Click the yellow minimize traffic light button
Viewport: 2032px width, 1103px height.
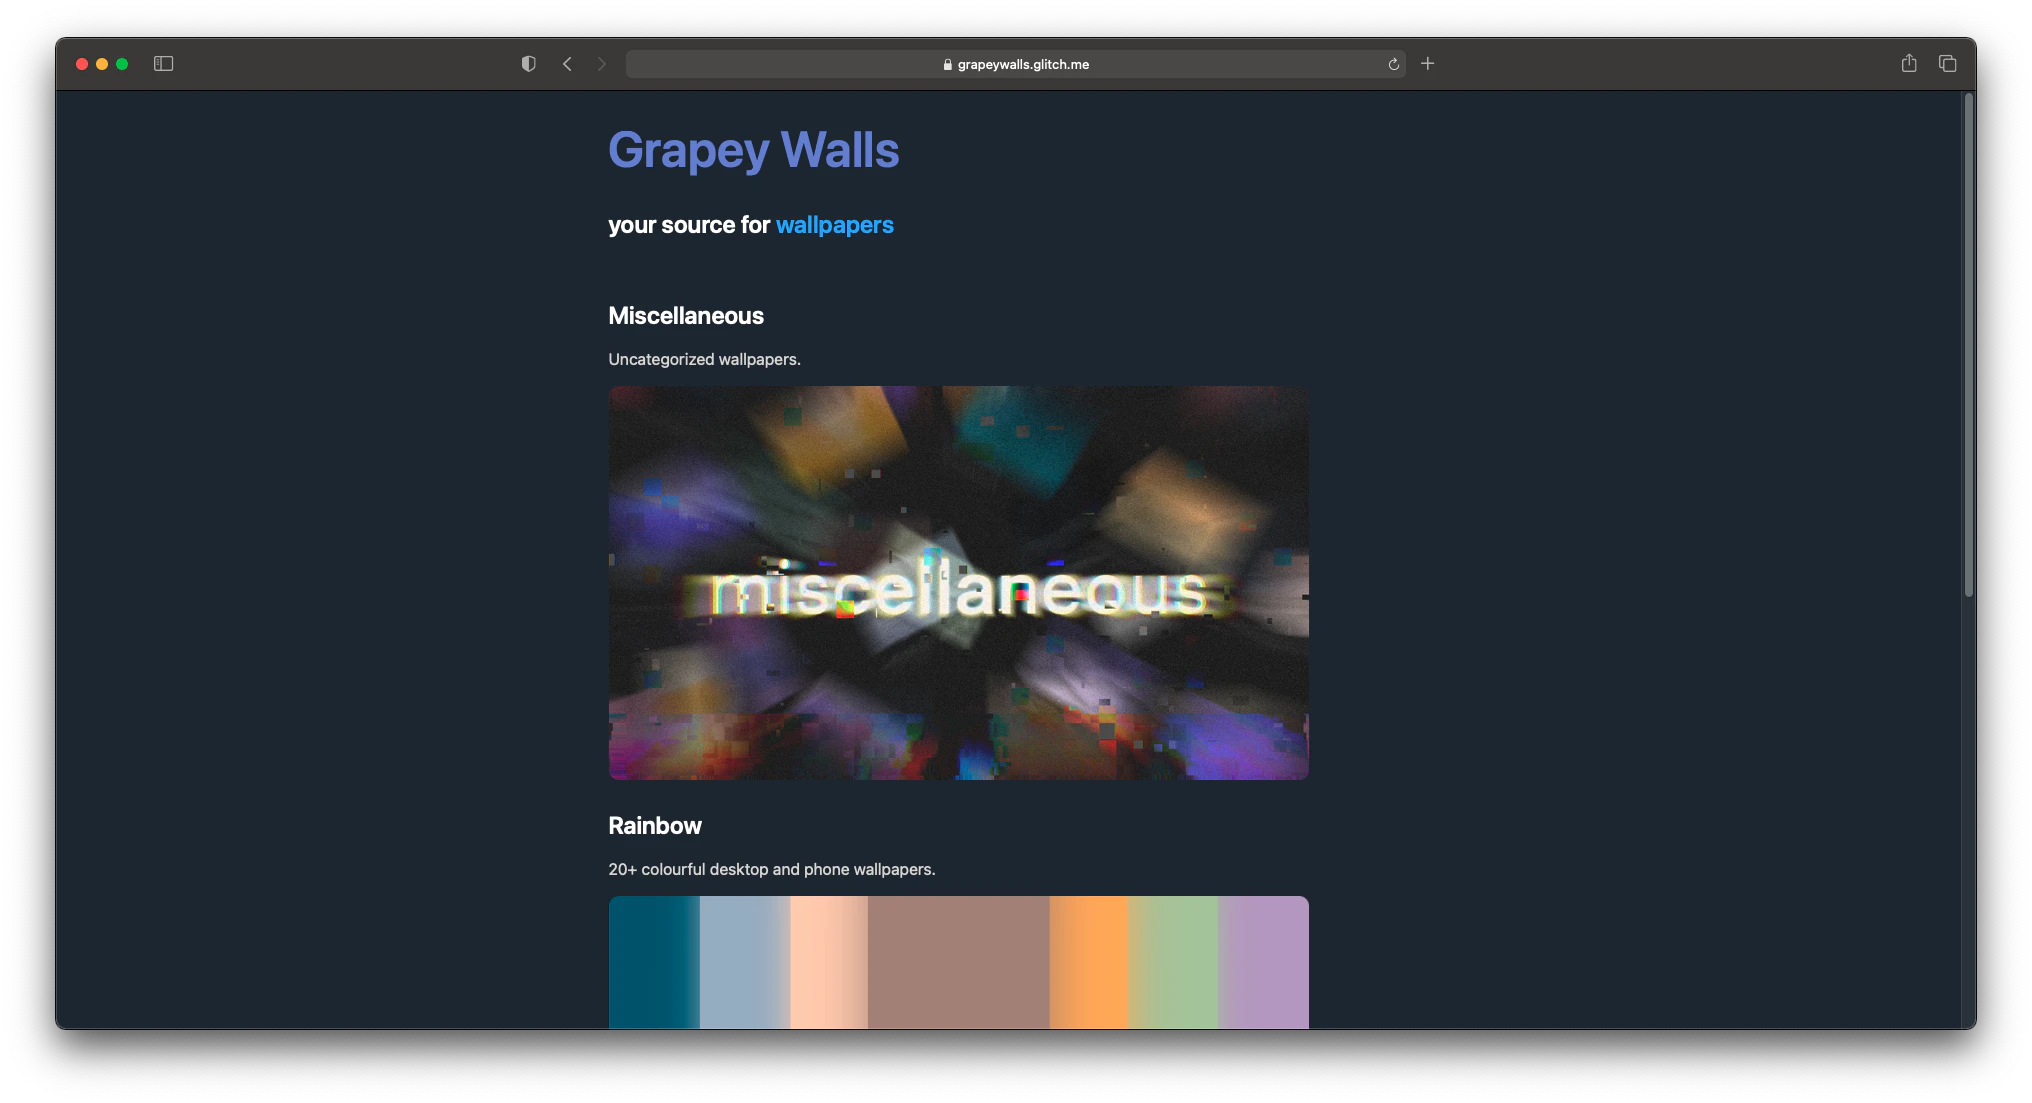pyautogui.click(x=101, y=62)
